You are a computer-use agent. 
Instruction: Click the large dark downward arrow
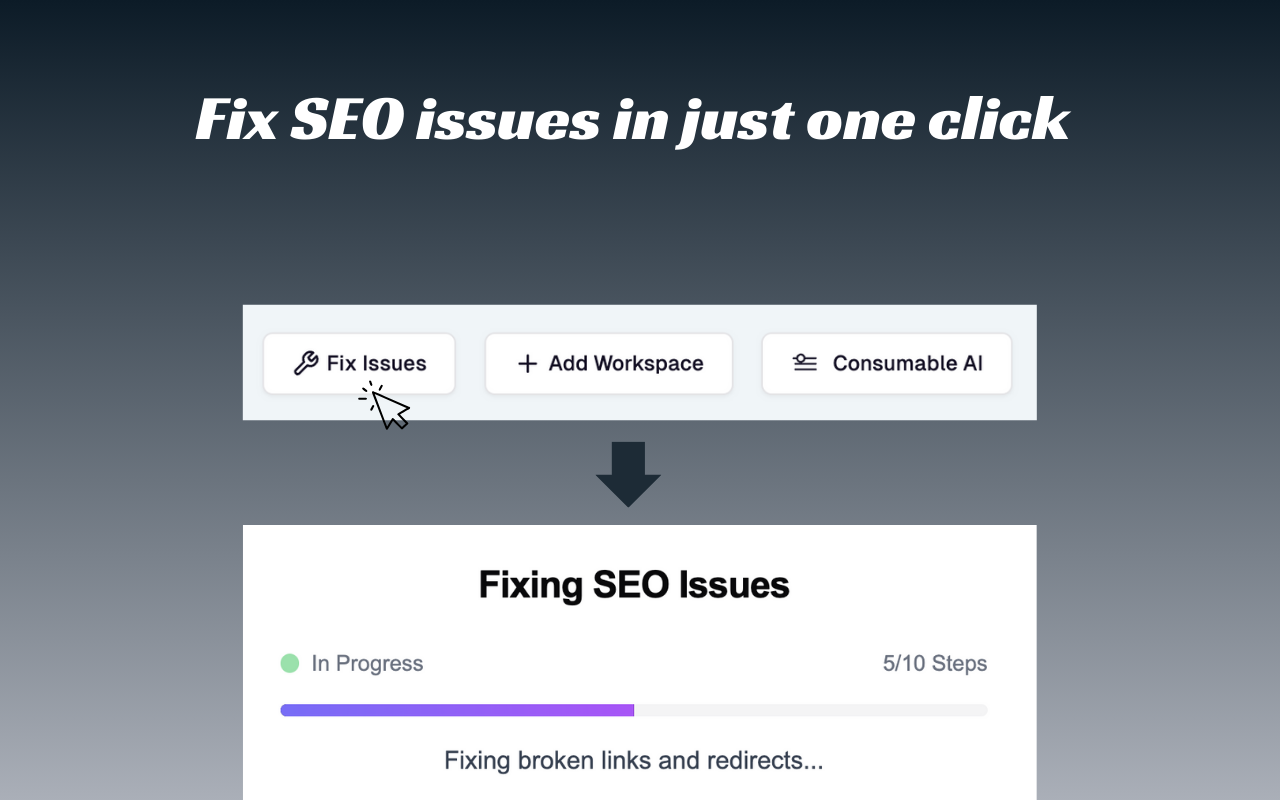point(628,473)
